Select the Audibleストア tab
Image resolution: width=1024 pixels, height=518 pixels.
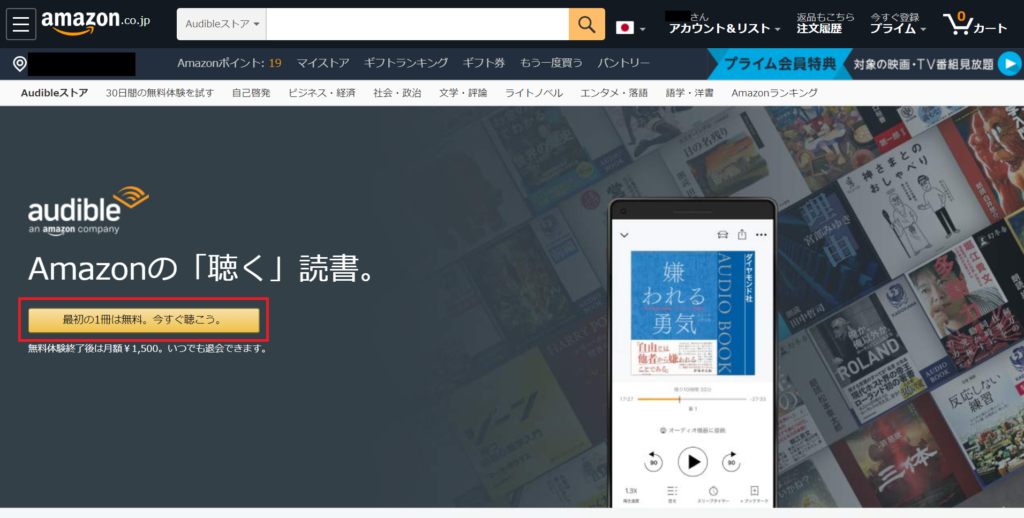pyautogui.click(x=54, y=93)
